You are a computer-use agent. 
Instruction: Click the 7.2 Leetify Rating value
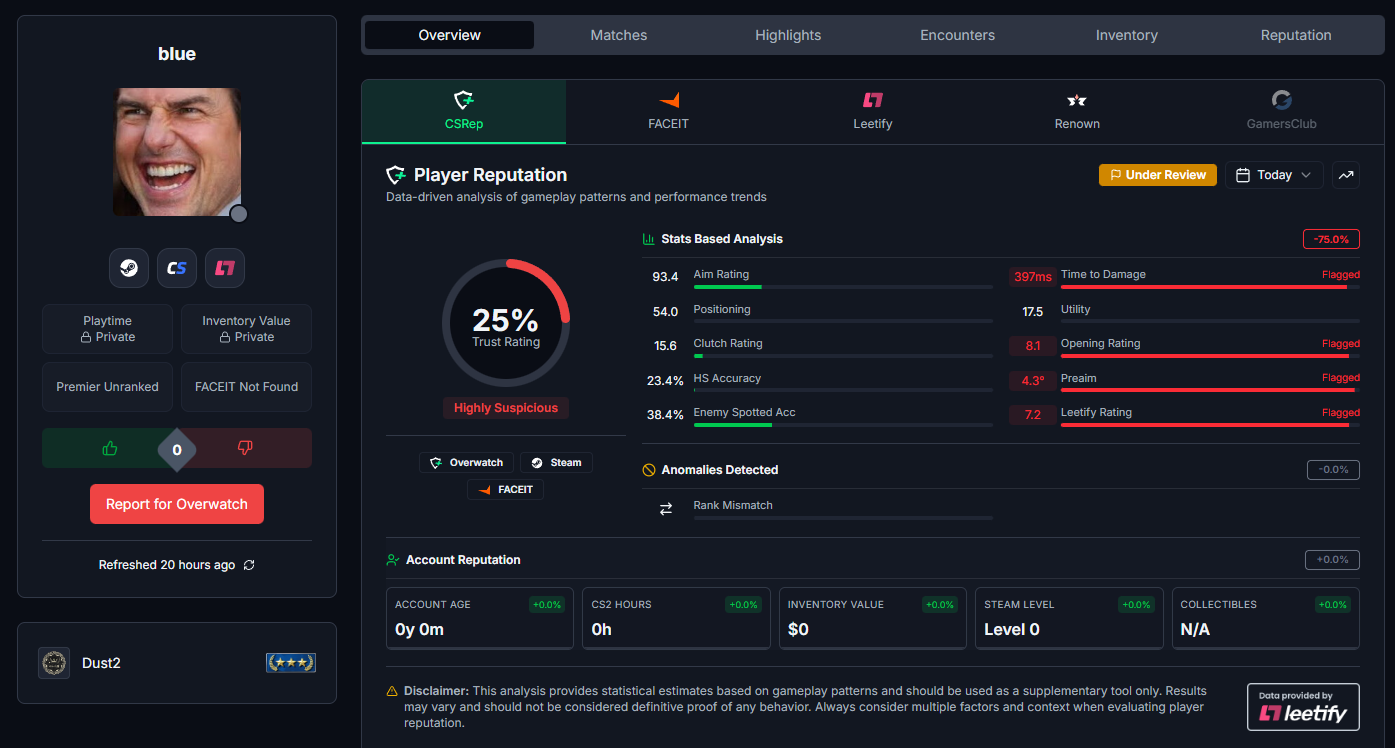click(x=1033, y=415)
